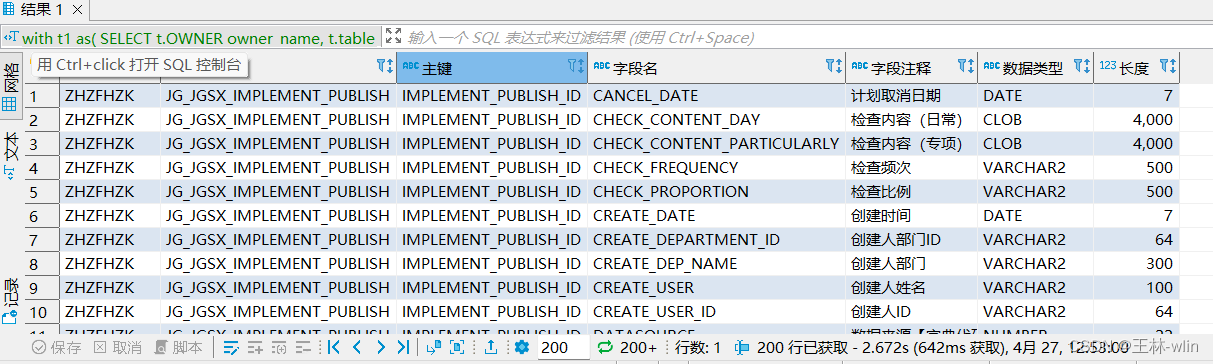The width and height of the screenshot is (1213, 364).
Task: Click IMPLEMENT_PUBLISH_ID cell in row 6
Action: click(491, 216)
